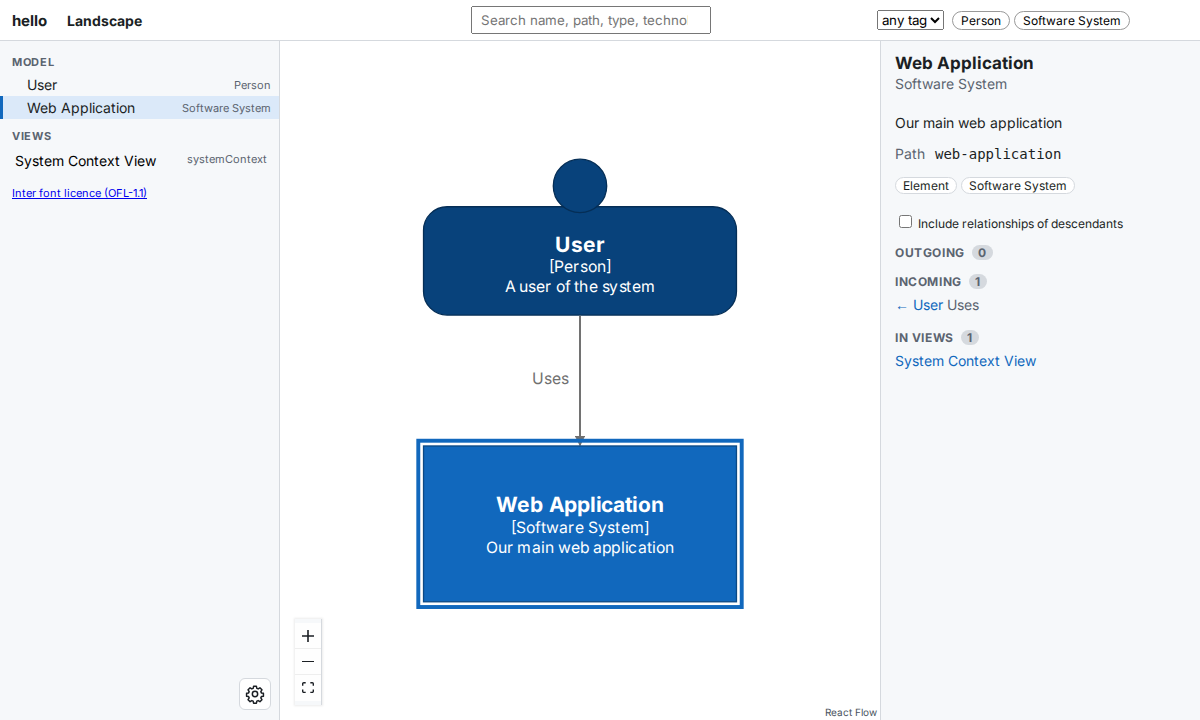Click 'Our main web application' description in details
1200x720 pixels.
pyautogui.click(x=978, y=123)
